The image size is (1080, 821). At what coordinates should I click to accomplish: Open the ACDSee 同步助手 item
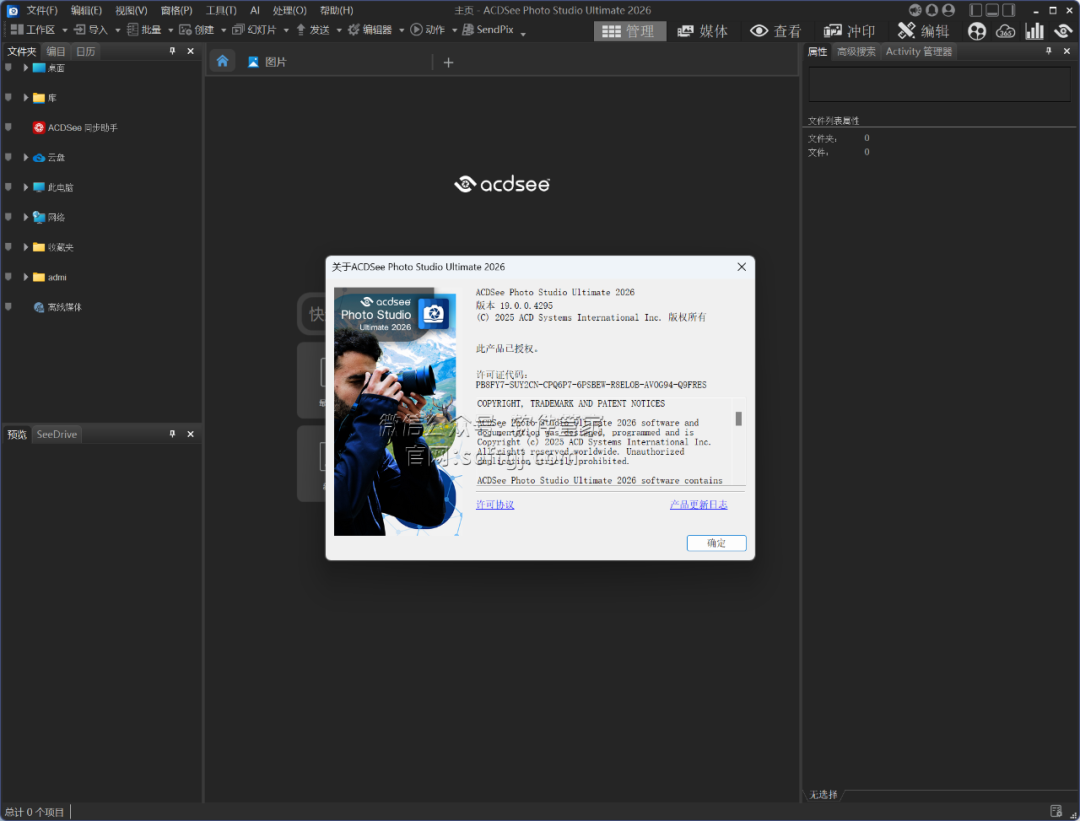coord(82,128)
